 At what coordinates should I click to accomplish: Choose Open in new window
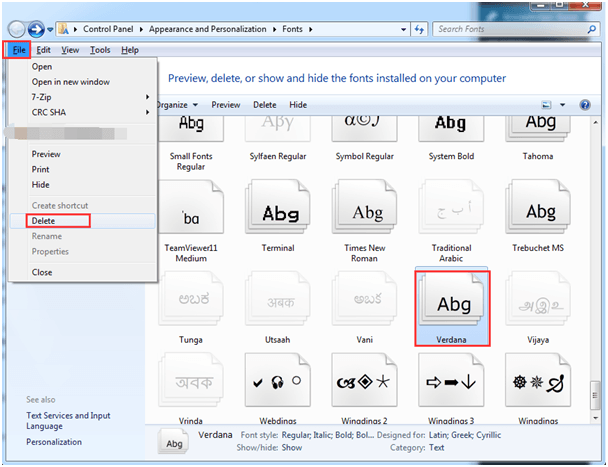83,82
